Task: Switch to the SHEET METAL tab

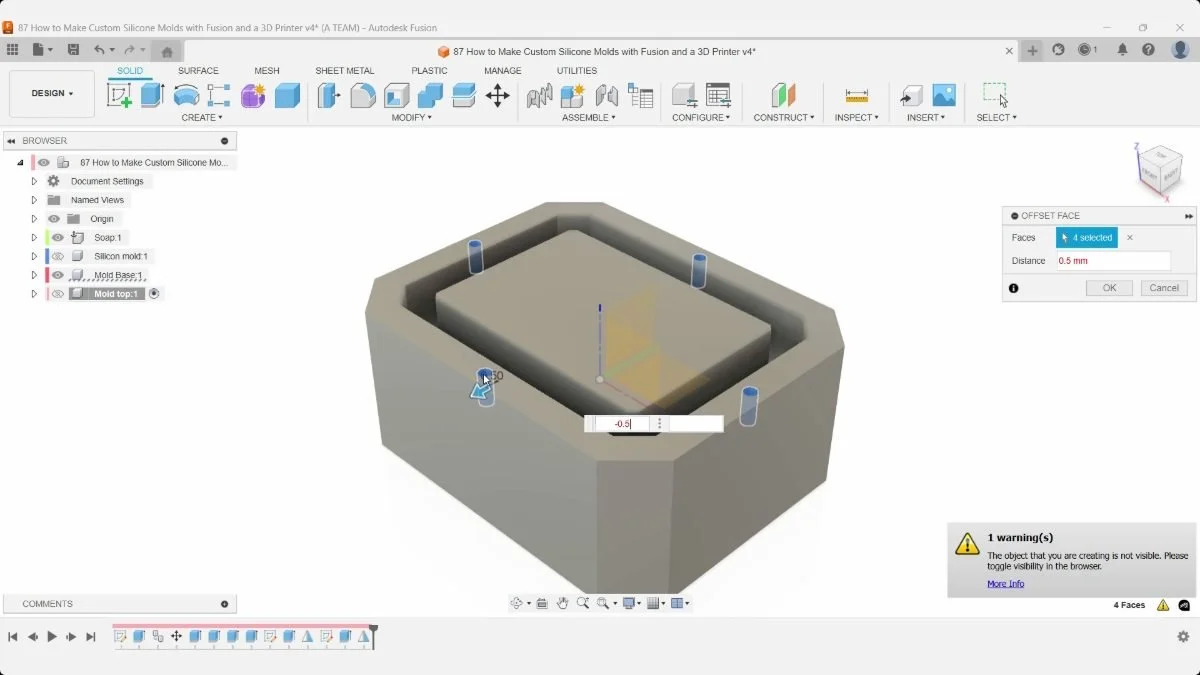Action: (345, 71)
